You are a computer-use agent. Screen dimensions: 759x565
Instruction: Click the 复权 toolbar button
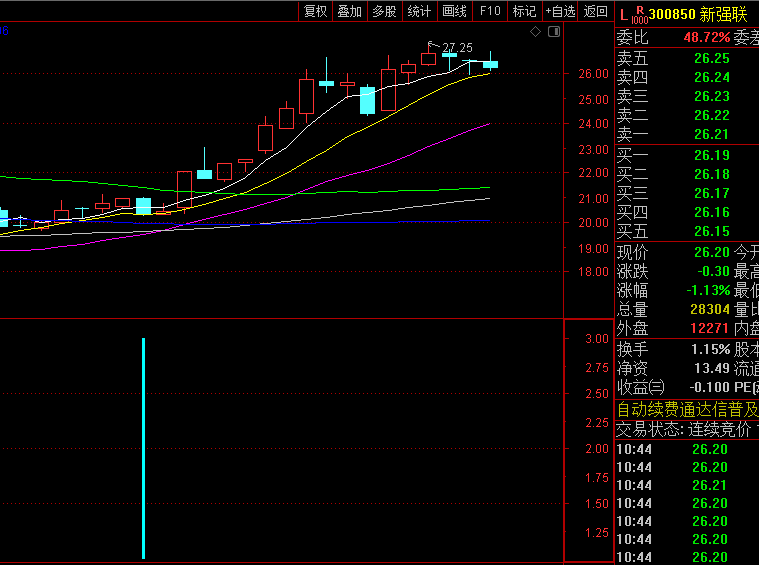[315, 11]
